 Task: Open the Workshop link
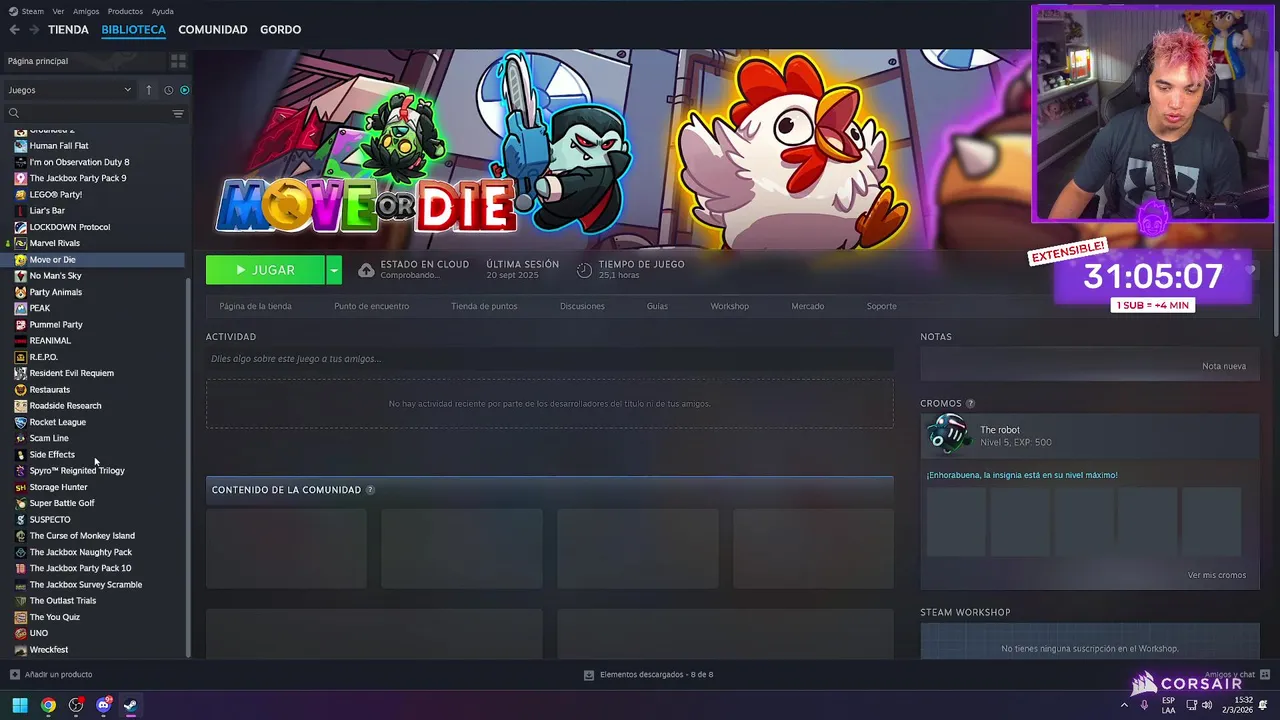point(729,306)
